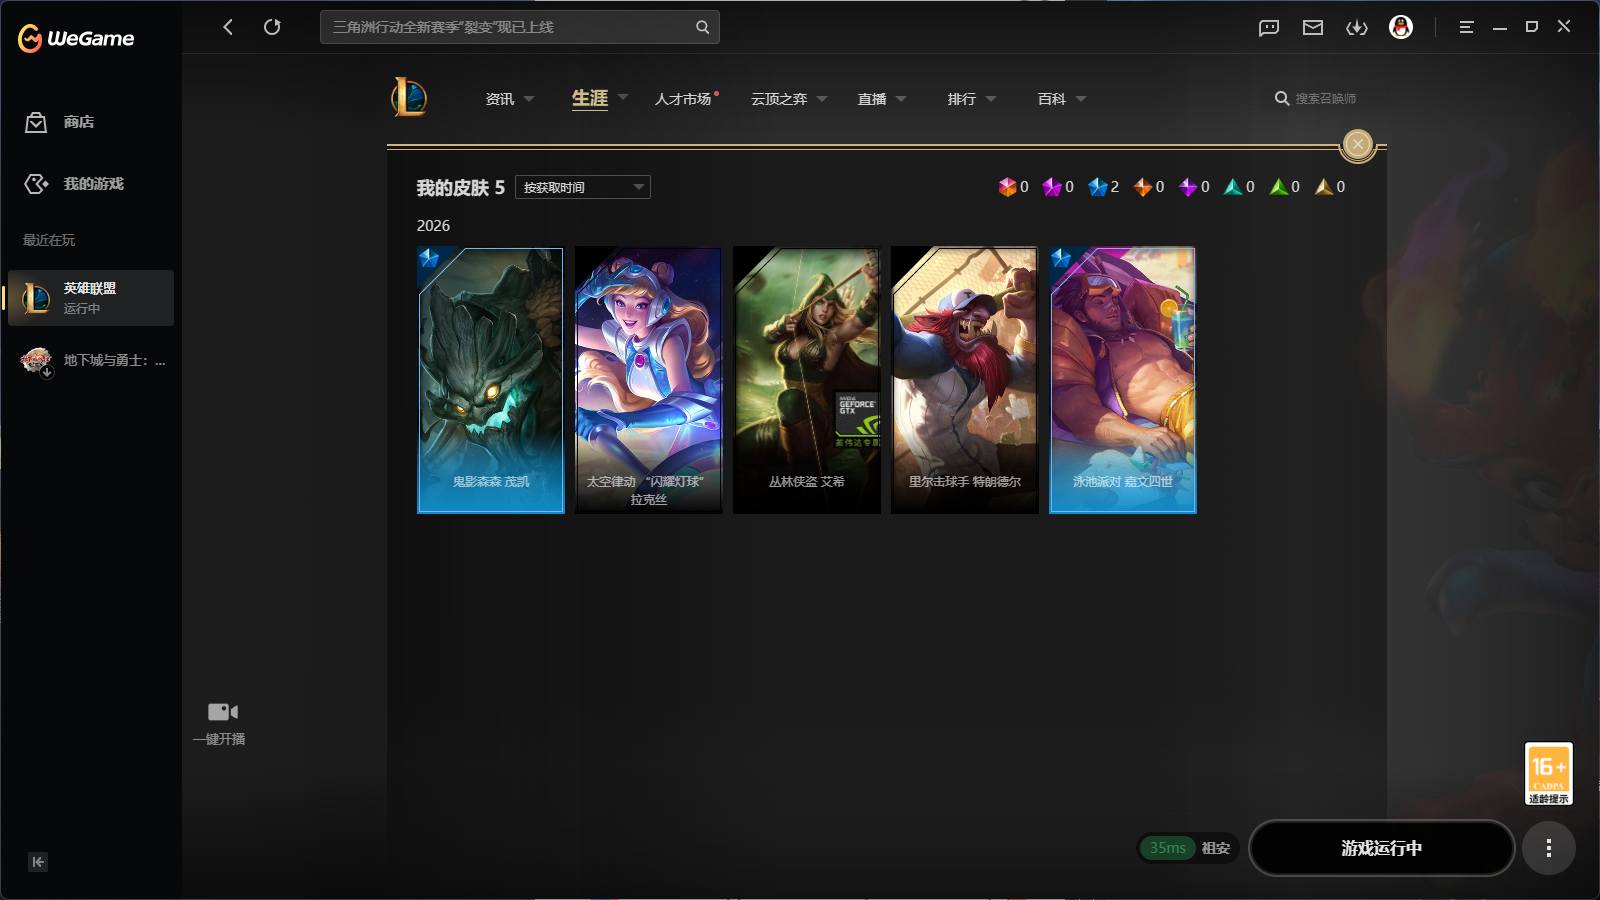Open the download manager icon
The image size is (1600, 900).
pos(1357,28)
